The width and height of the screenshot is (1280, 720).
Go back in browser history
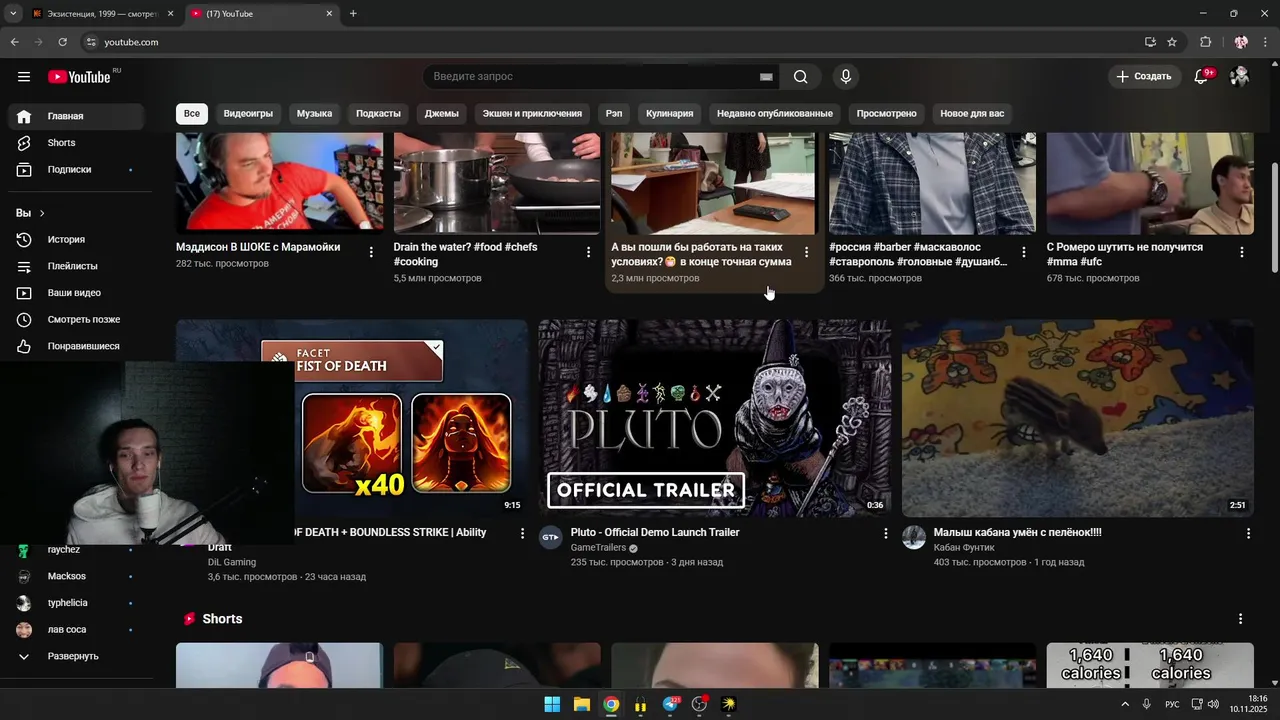tap(14, 42)
